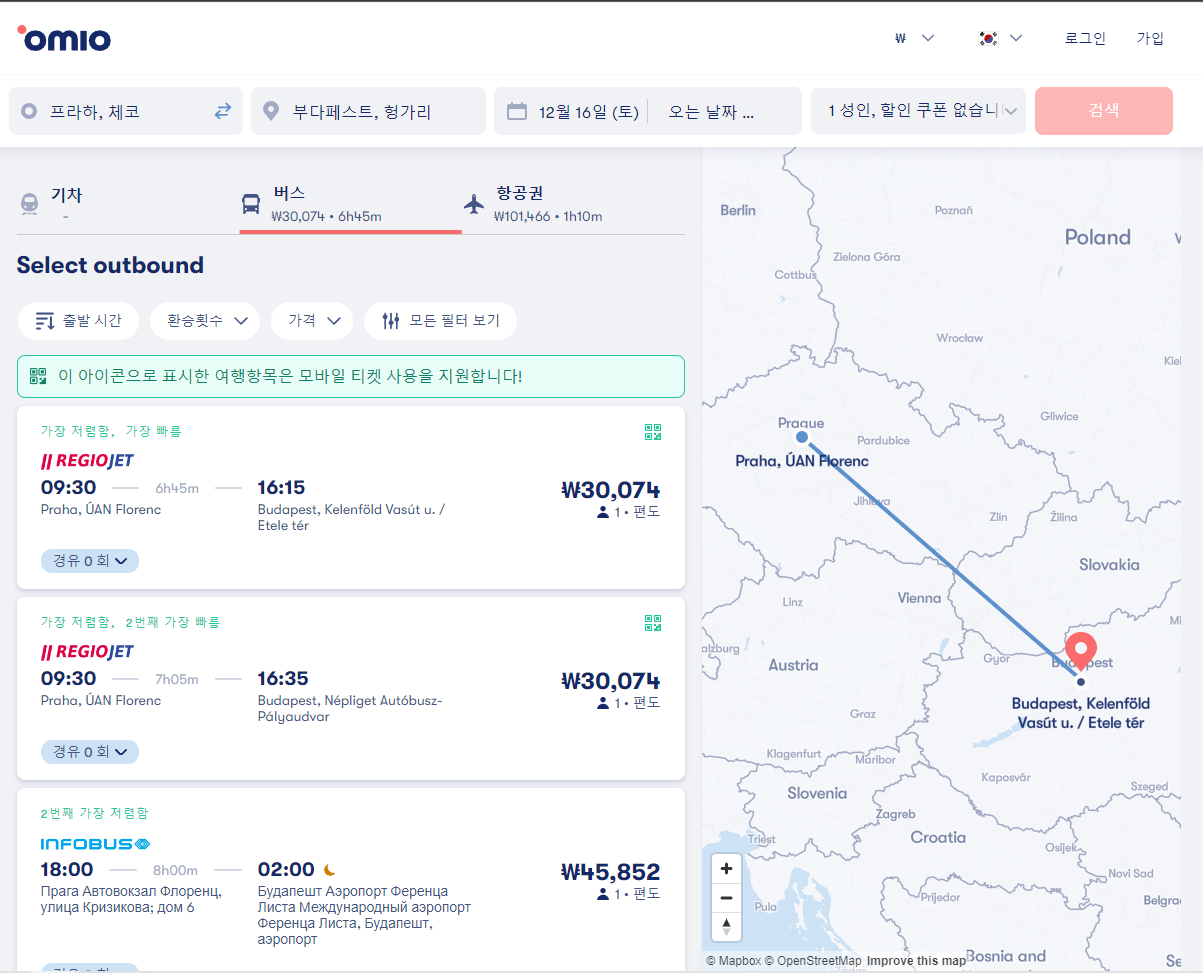This screenshot has width=1203, height=973.
Task: Open the language flag dropdown chevron
Action: point(1016,38)
